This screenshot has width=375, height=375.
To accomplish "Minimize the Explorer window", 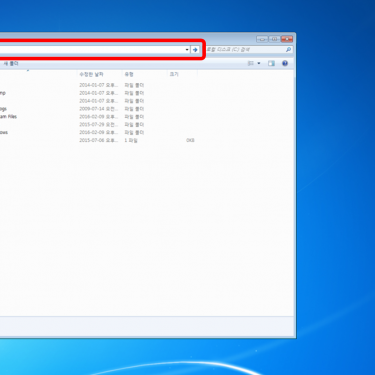I will click(262, 39).
